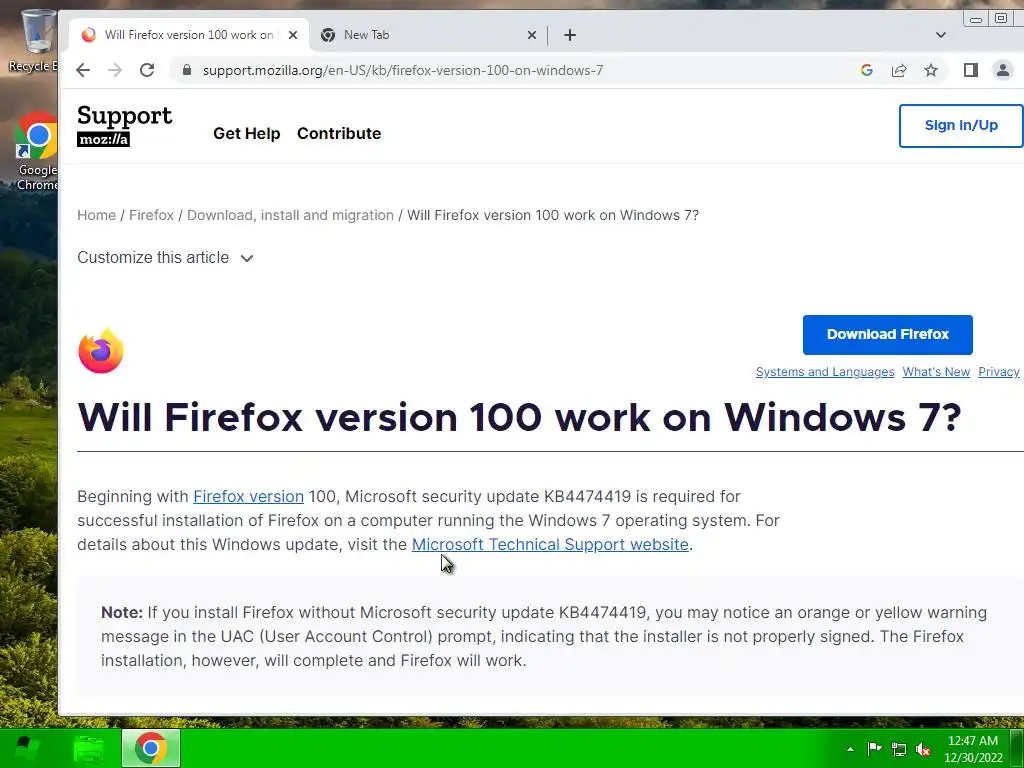Screen dimensions: 1024x768
Task: Click the Download Firefox button
Action: pos(888,334)
